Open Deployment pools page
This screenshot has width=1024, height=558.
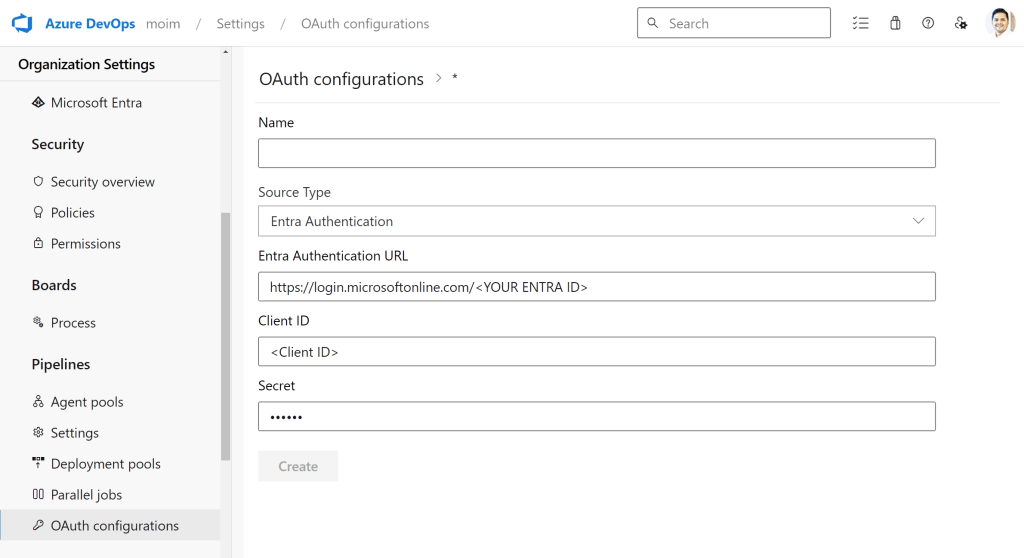click(105, 464)
